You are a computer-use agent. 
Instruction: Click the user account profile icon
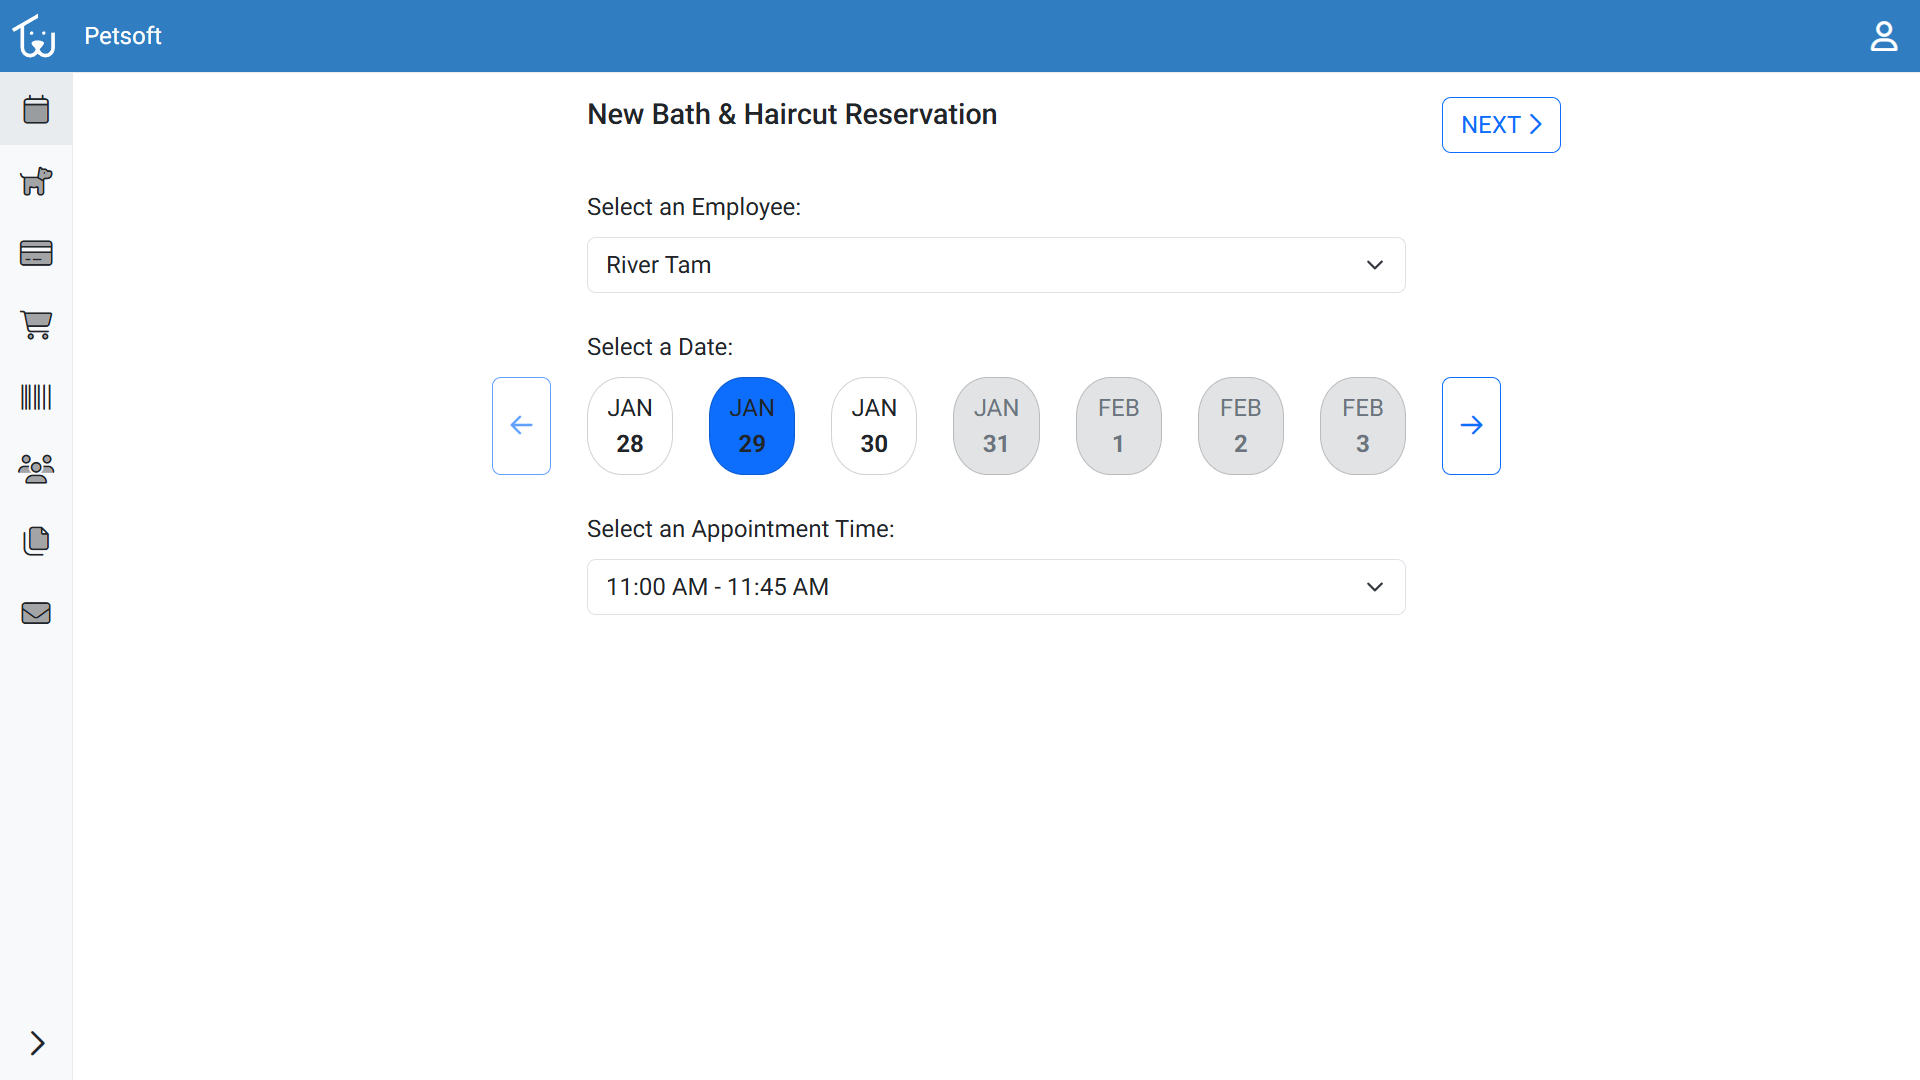pos(1884,36)
